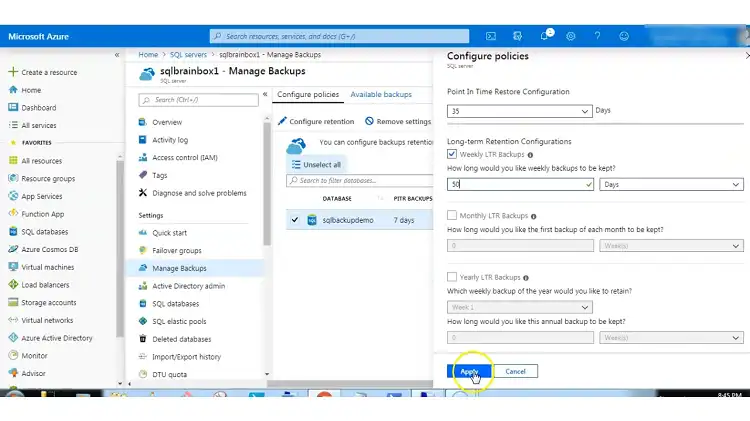
Task: Open Azure Active Directory favorite
Action: point(51,338)
